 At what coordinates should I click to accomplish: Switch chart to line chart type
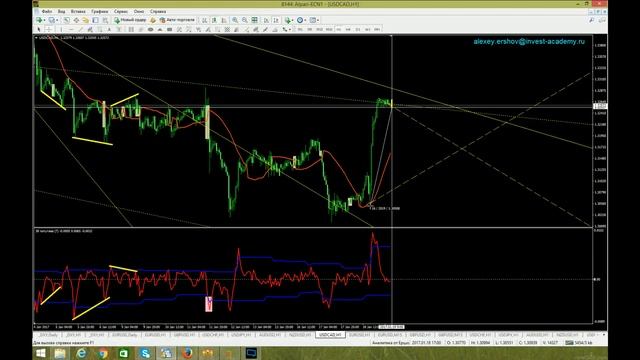pos(223,20)
